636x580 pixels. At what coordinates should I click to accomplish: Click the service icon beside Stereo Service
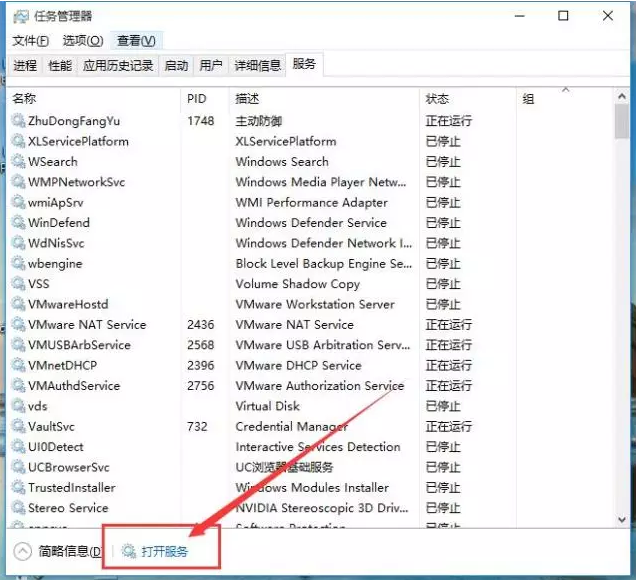[x=18, y=507]
